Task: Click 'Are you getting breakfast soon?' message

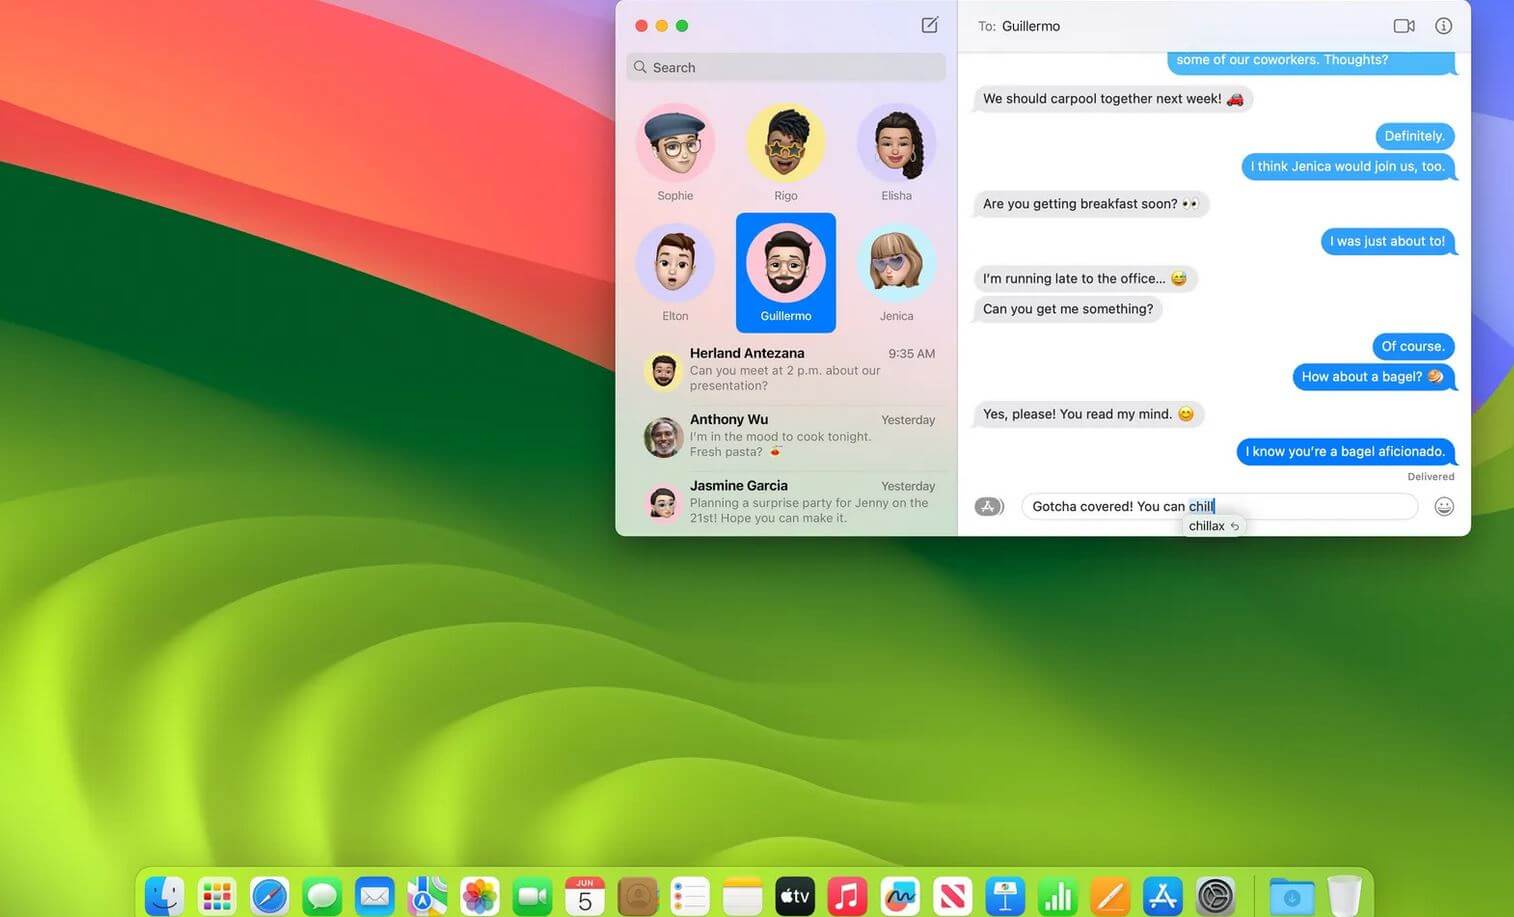Action: pyautogui.click(x=1090, y=204)
